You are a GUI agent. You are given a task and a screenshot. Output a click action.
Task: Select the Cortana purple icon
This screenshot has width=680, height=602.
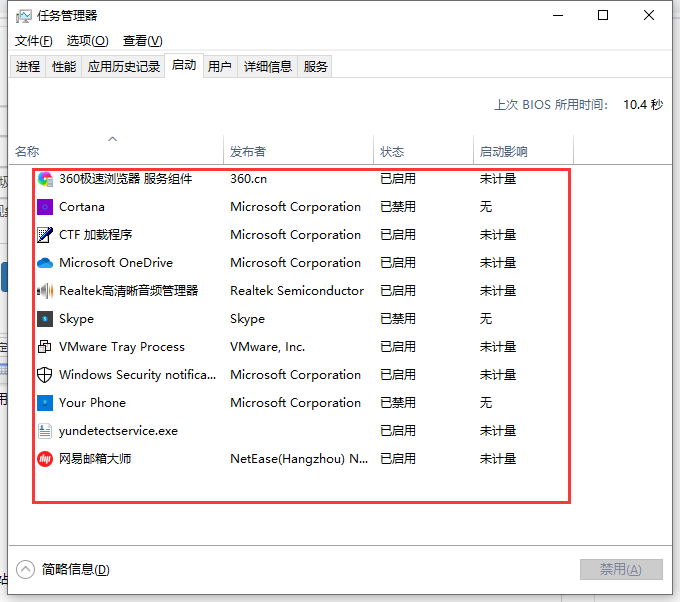point(45,207)
